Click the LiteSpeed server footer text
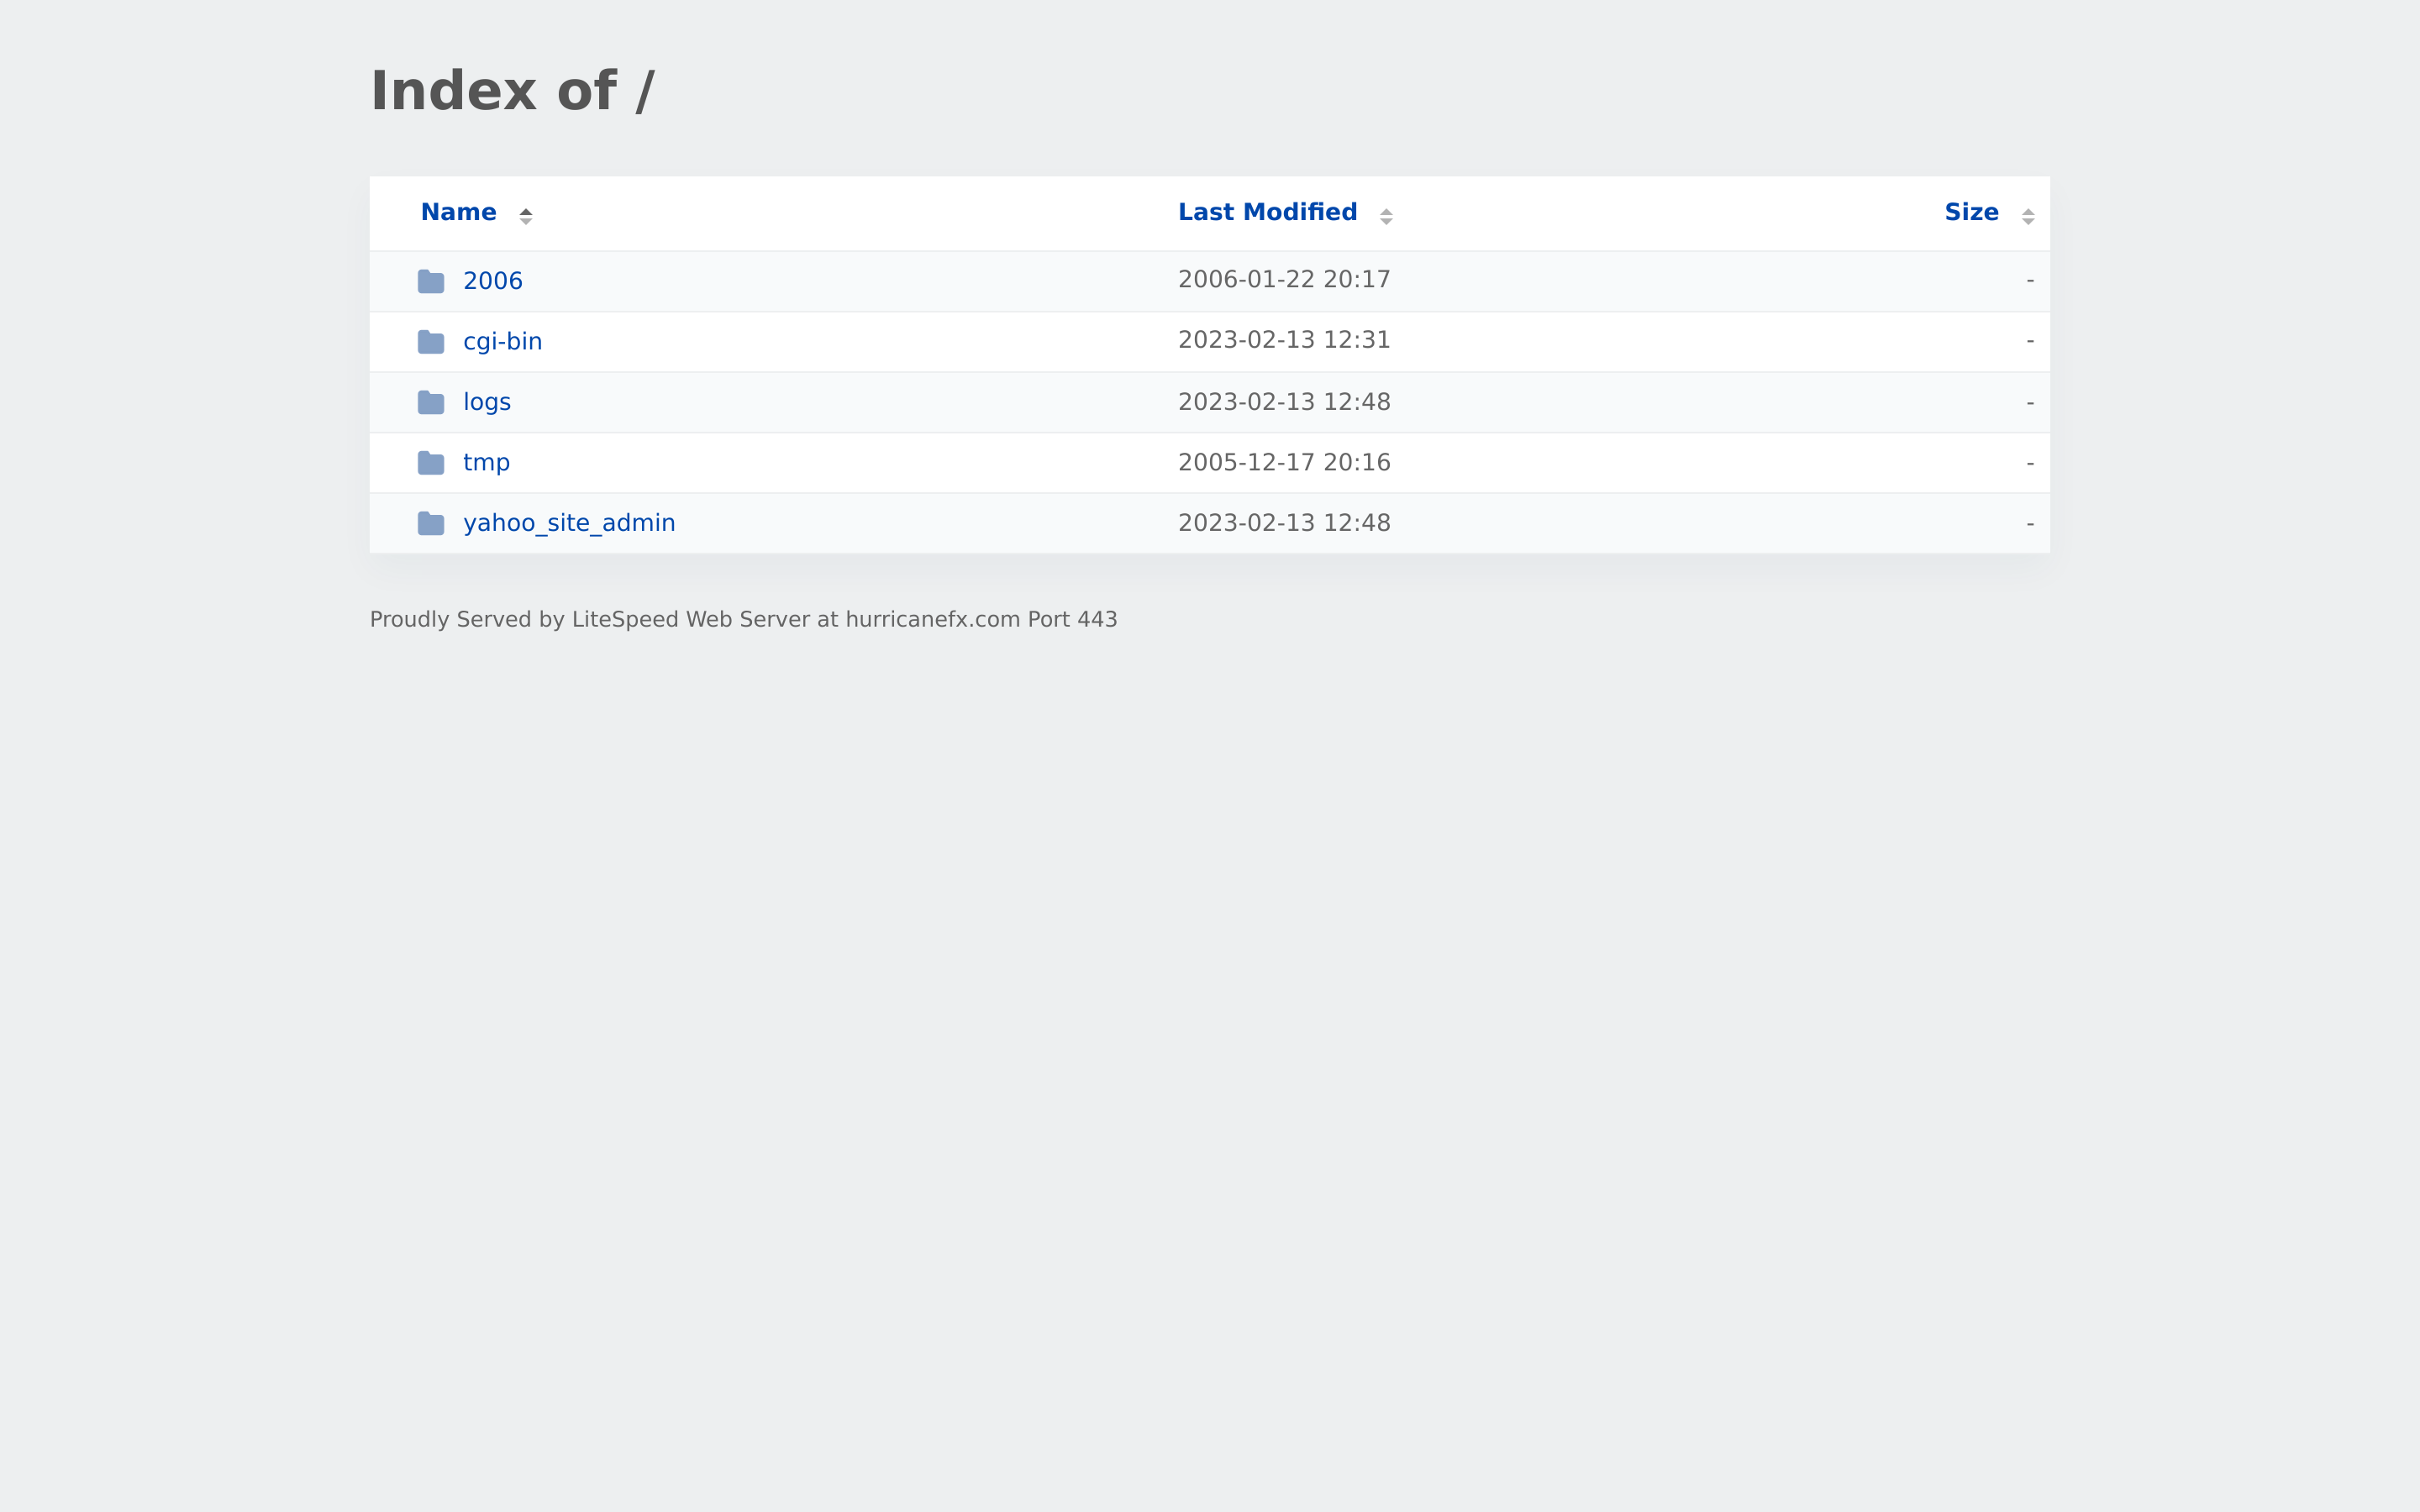This screenshot has width=2420, height=1512. coord(744,619)
